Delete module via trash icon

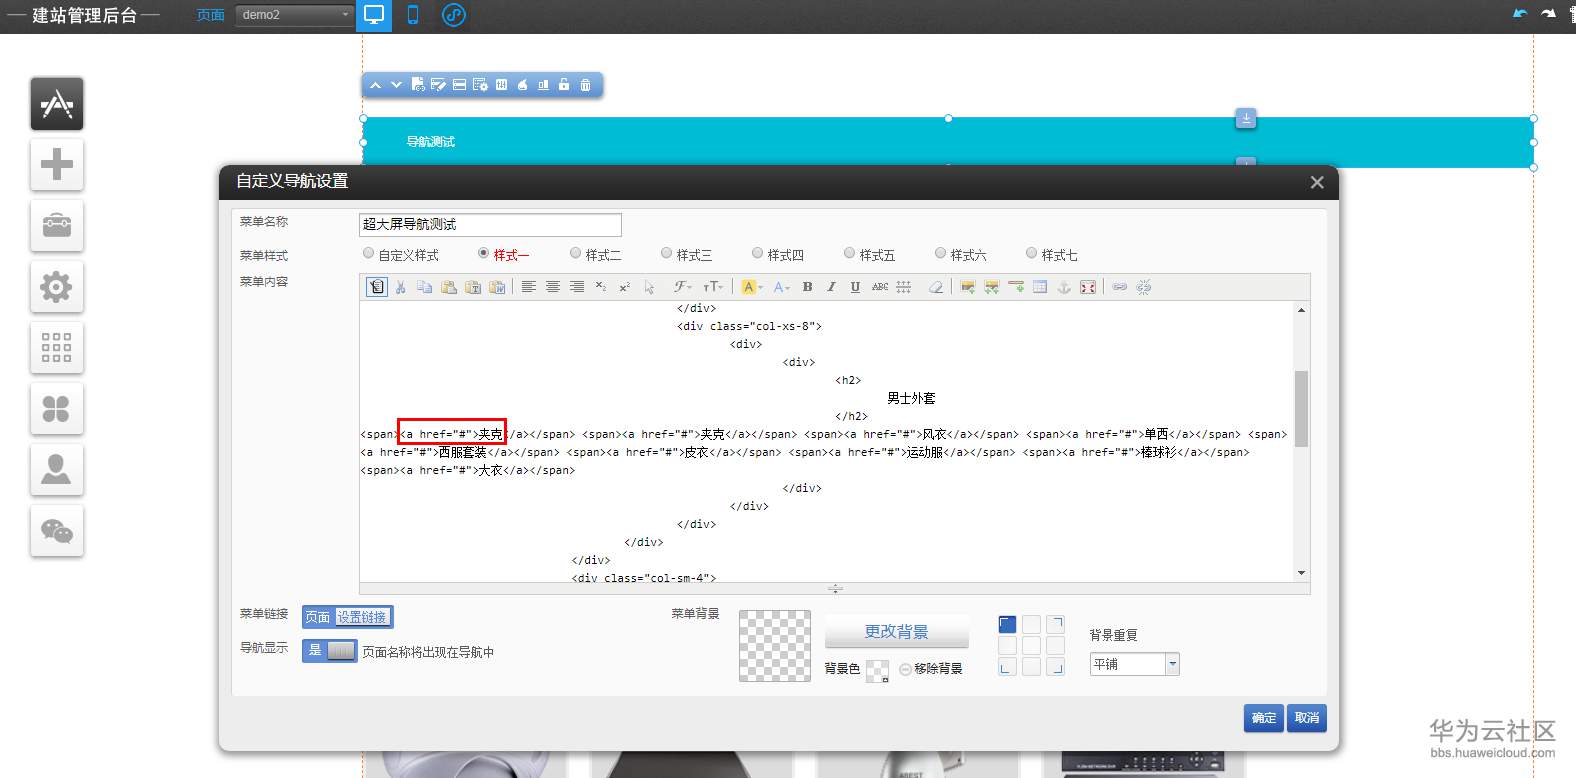tap(585, 85)
